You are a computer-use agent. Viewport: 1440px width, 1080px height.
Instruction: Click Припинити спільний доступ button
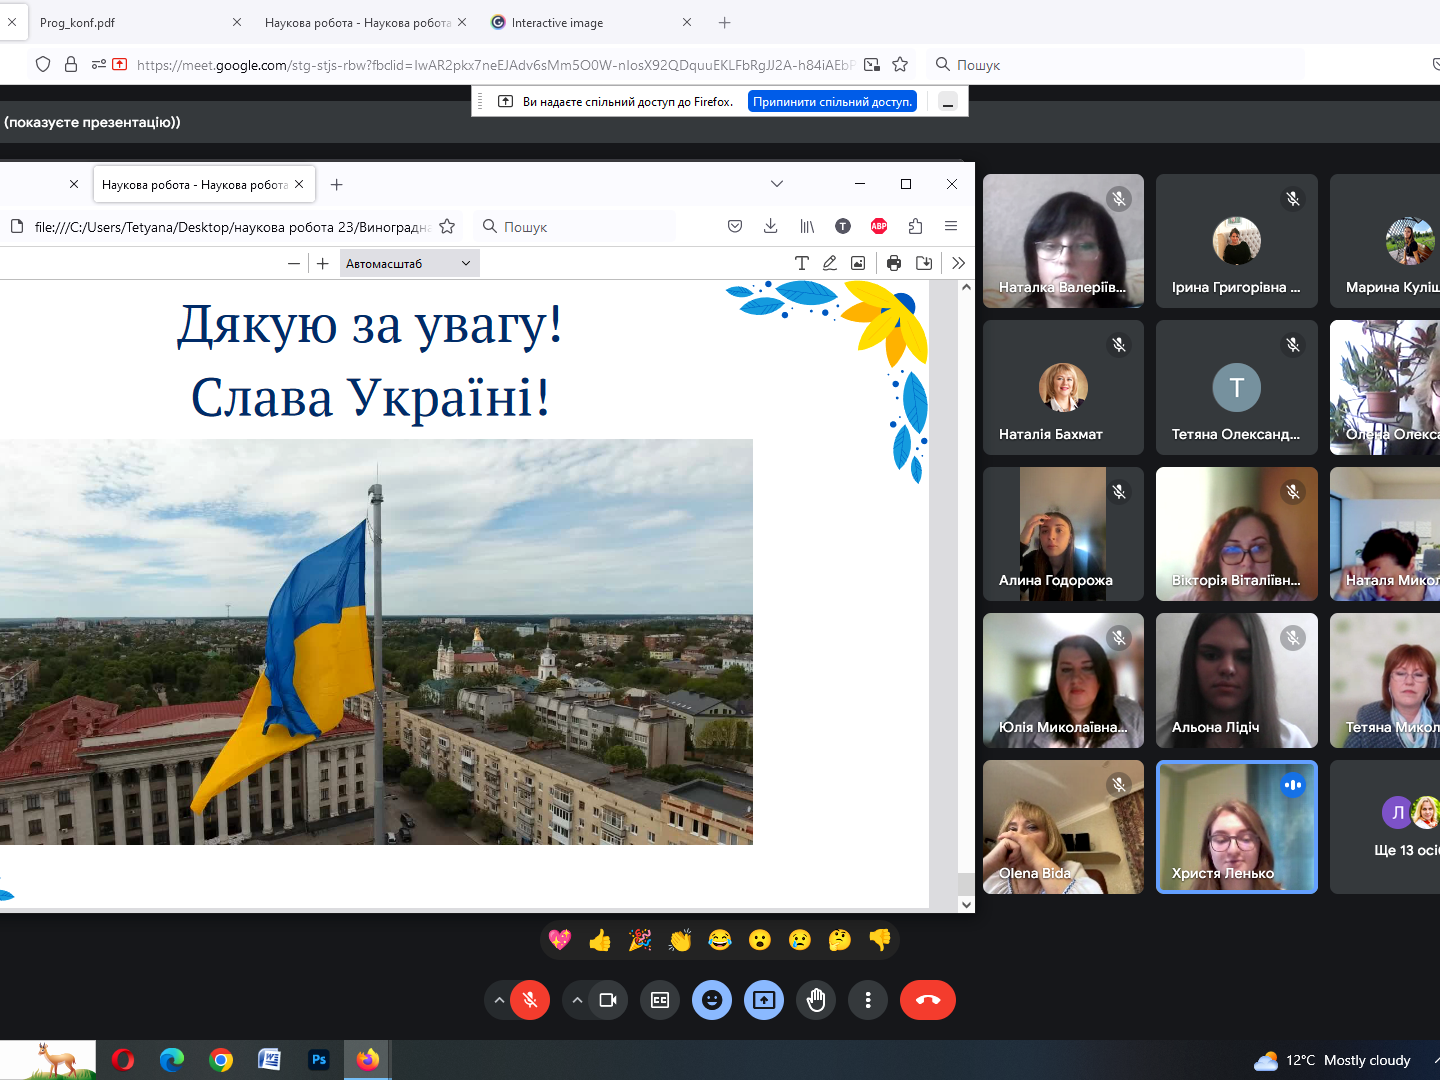click(x=832, y=102)
